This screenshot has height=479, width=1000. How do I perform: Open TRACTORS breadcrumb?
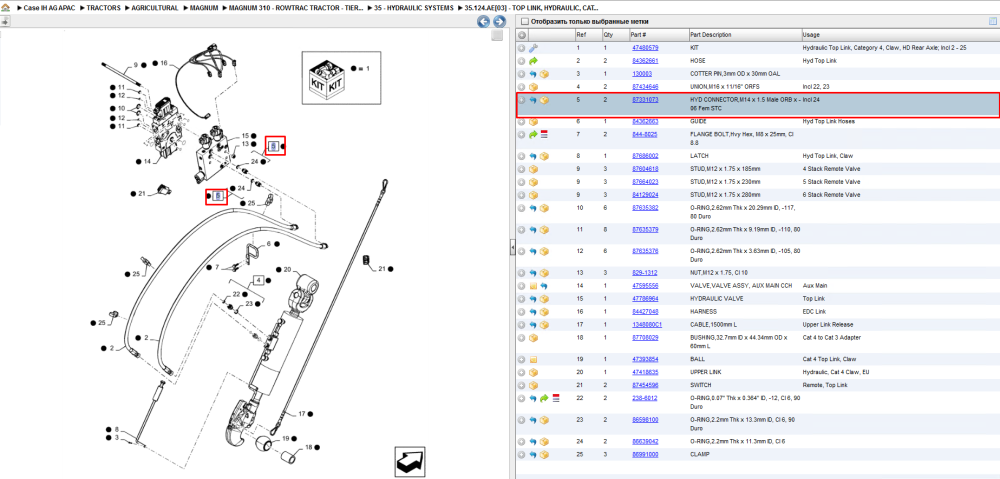click(104, 8)
